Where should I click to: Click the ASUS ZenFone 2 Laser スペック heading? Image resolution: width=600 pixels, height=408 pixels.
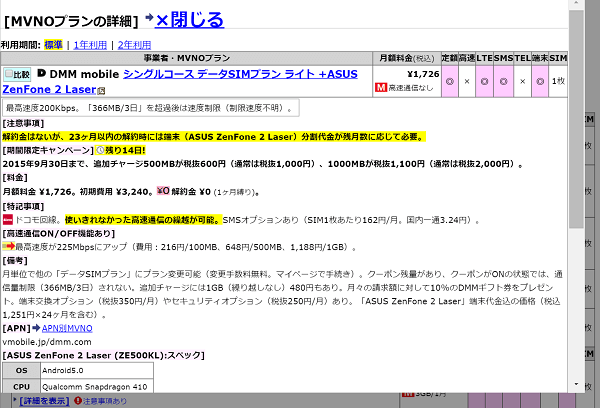(x=104, y=355)
